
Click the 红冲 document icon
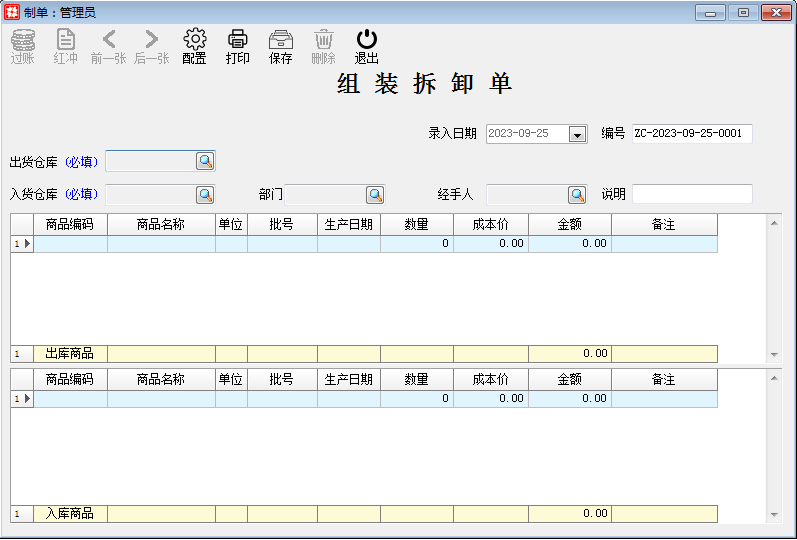point(66,40)
